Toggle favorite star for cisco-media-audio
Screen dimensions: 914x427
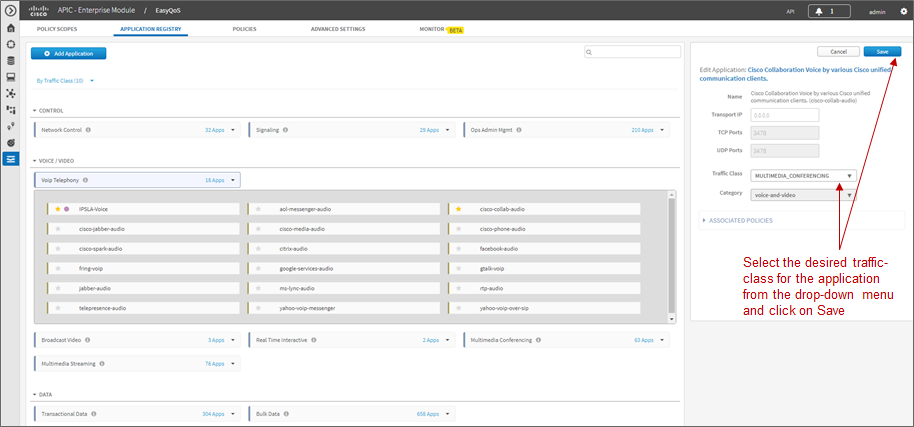[258, 229]
